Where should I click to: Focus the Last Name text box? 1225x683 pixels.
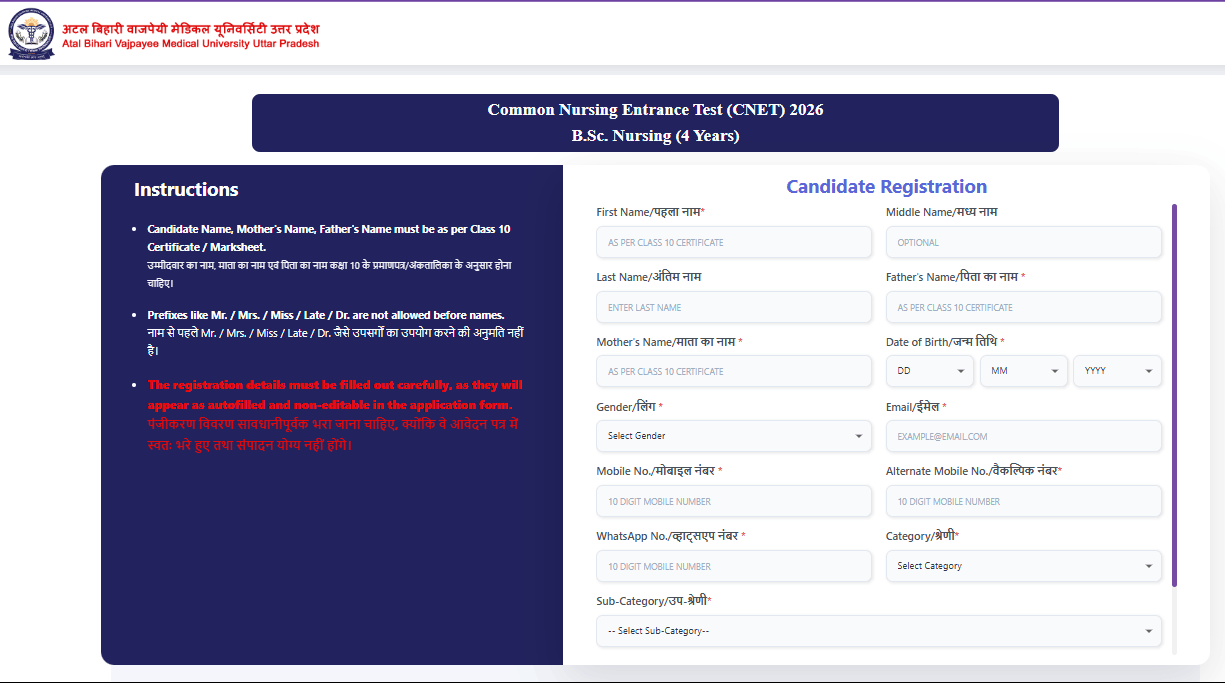click(x=734, y=307)
